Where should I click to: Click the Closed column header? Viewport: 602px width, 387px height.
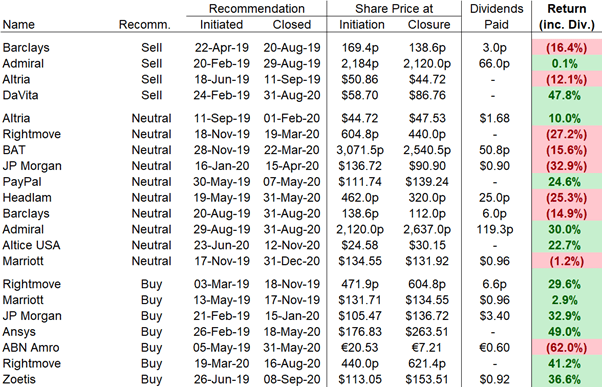(x=291, y=25)
